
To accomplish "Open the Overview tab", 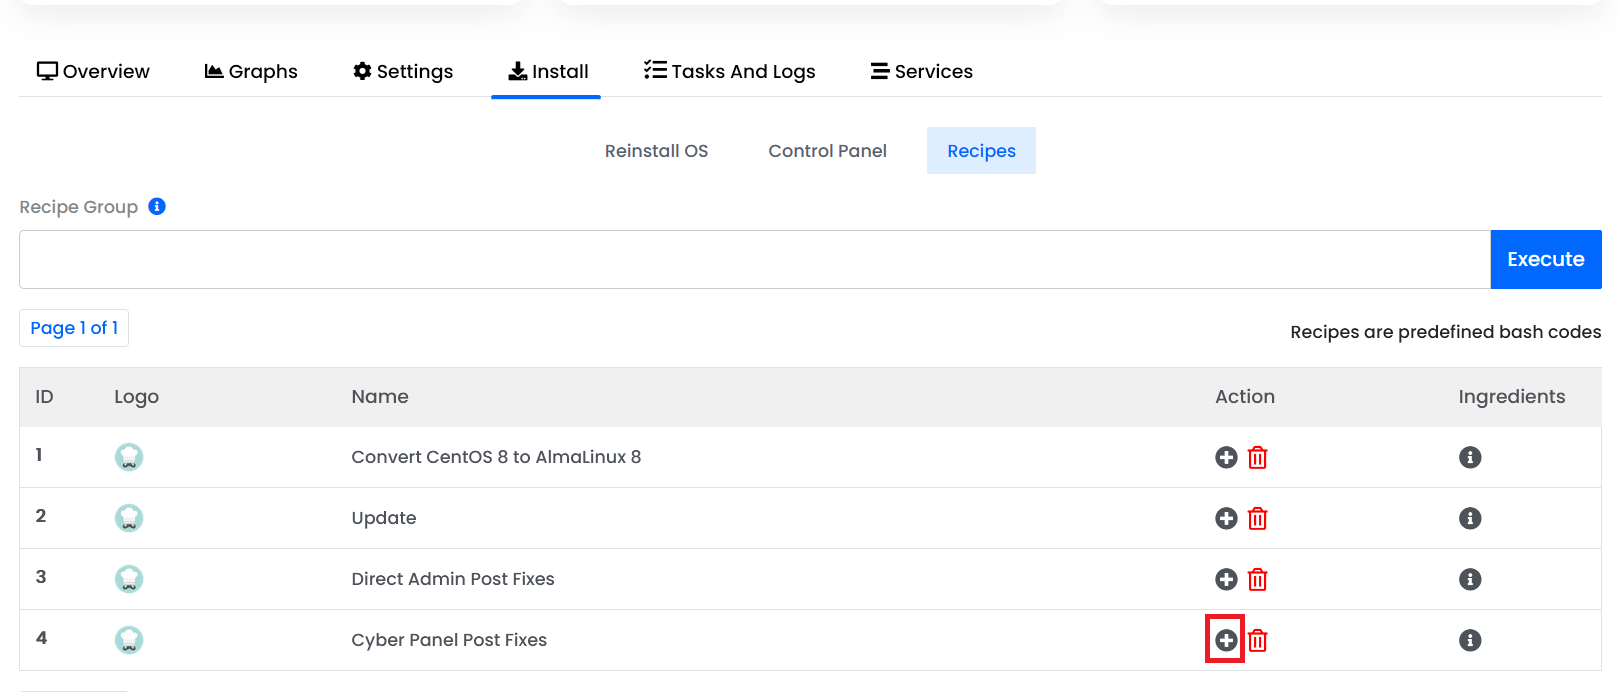I will [x=93, y=71].
